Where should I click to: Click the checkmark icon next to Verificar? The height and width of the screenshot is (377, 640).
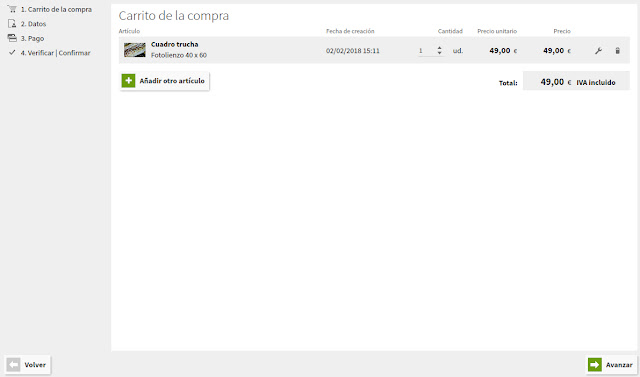point(12,53)
